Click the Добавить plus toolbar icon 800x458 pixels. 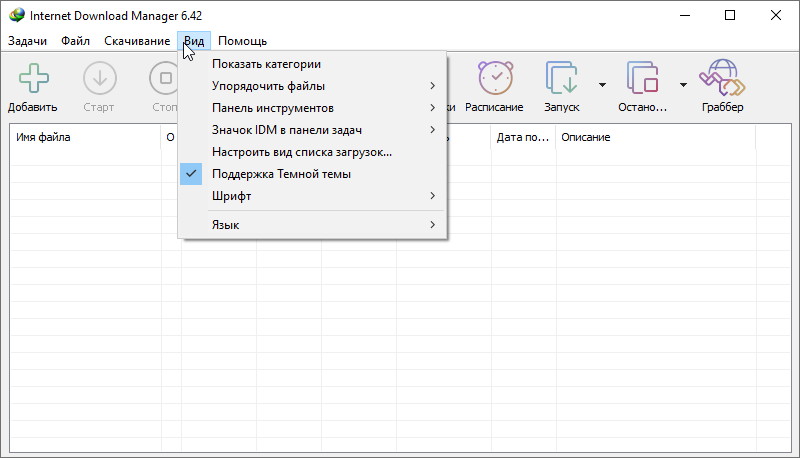[x=34, y=78]
